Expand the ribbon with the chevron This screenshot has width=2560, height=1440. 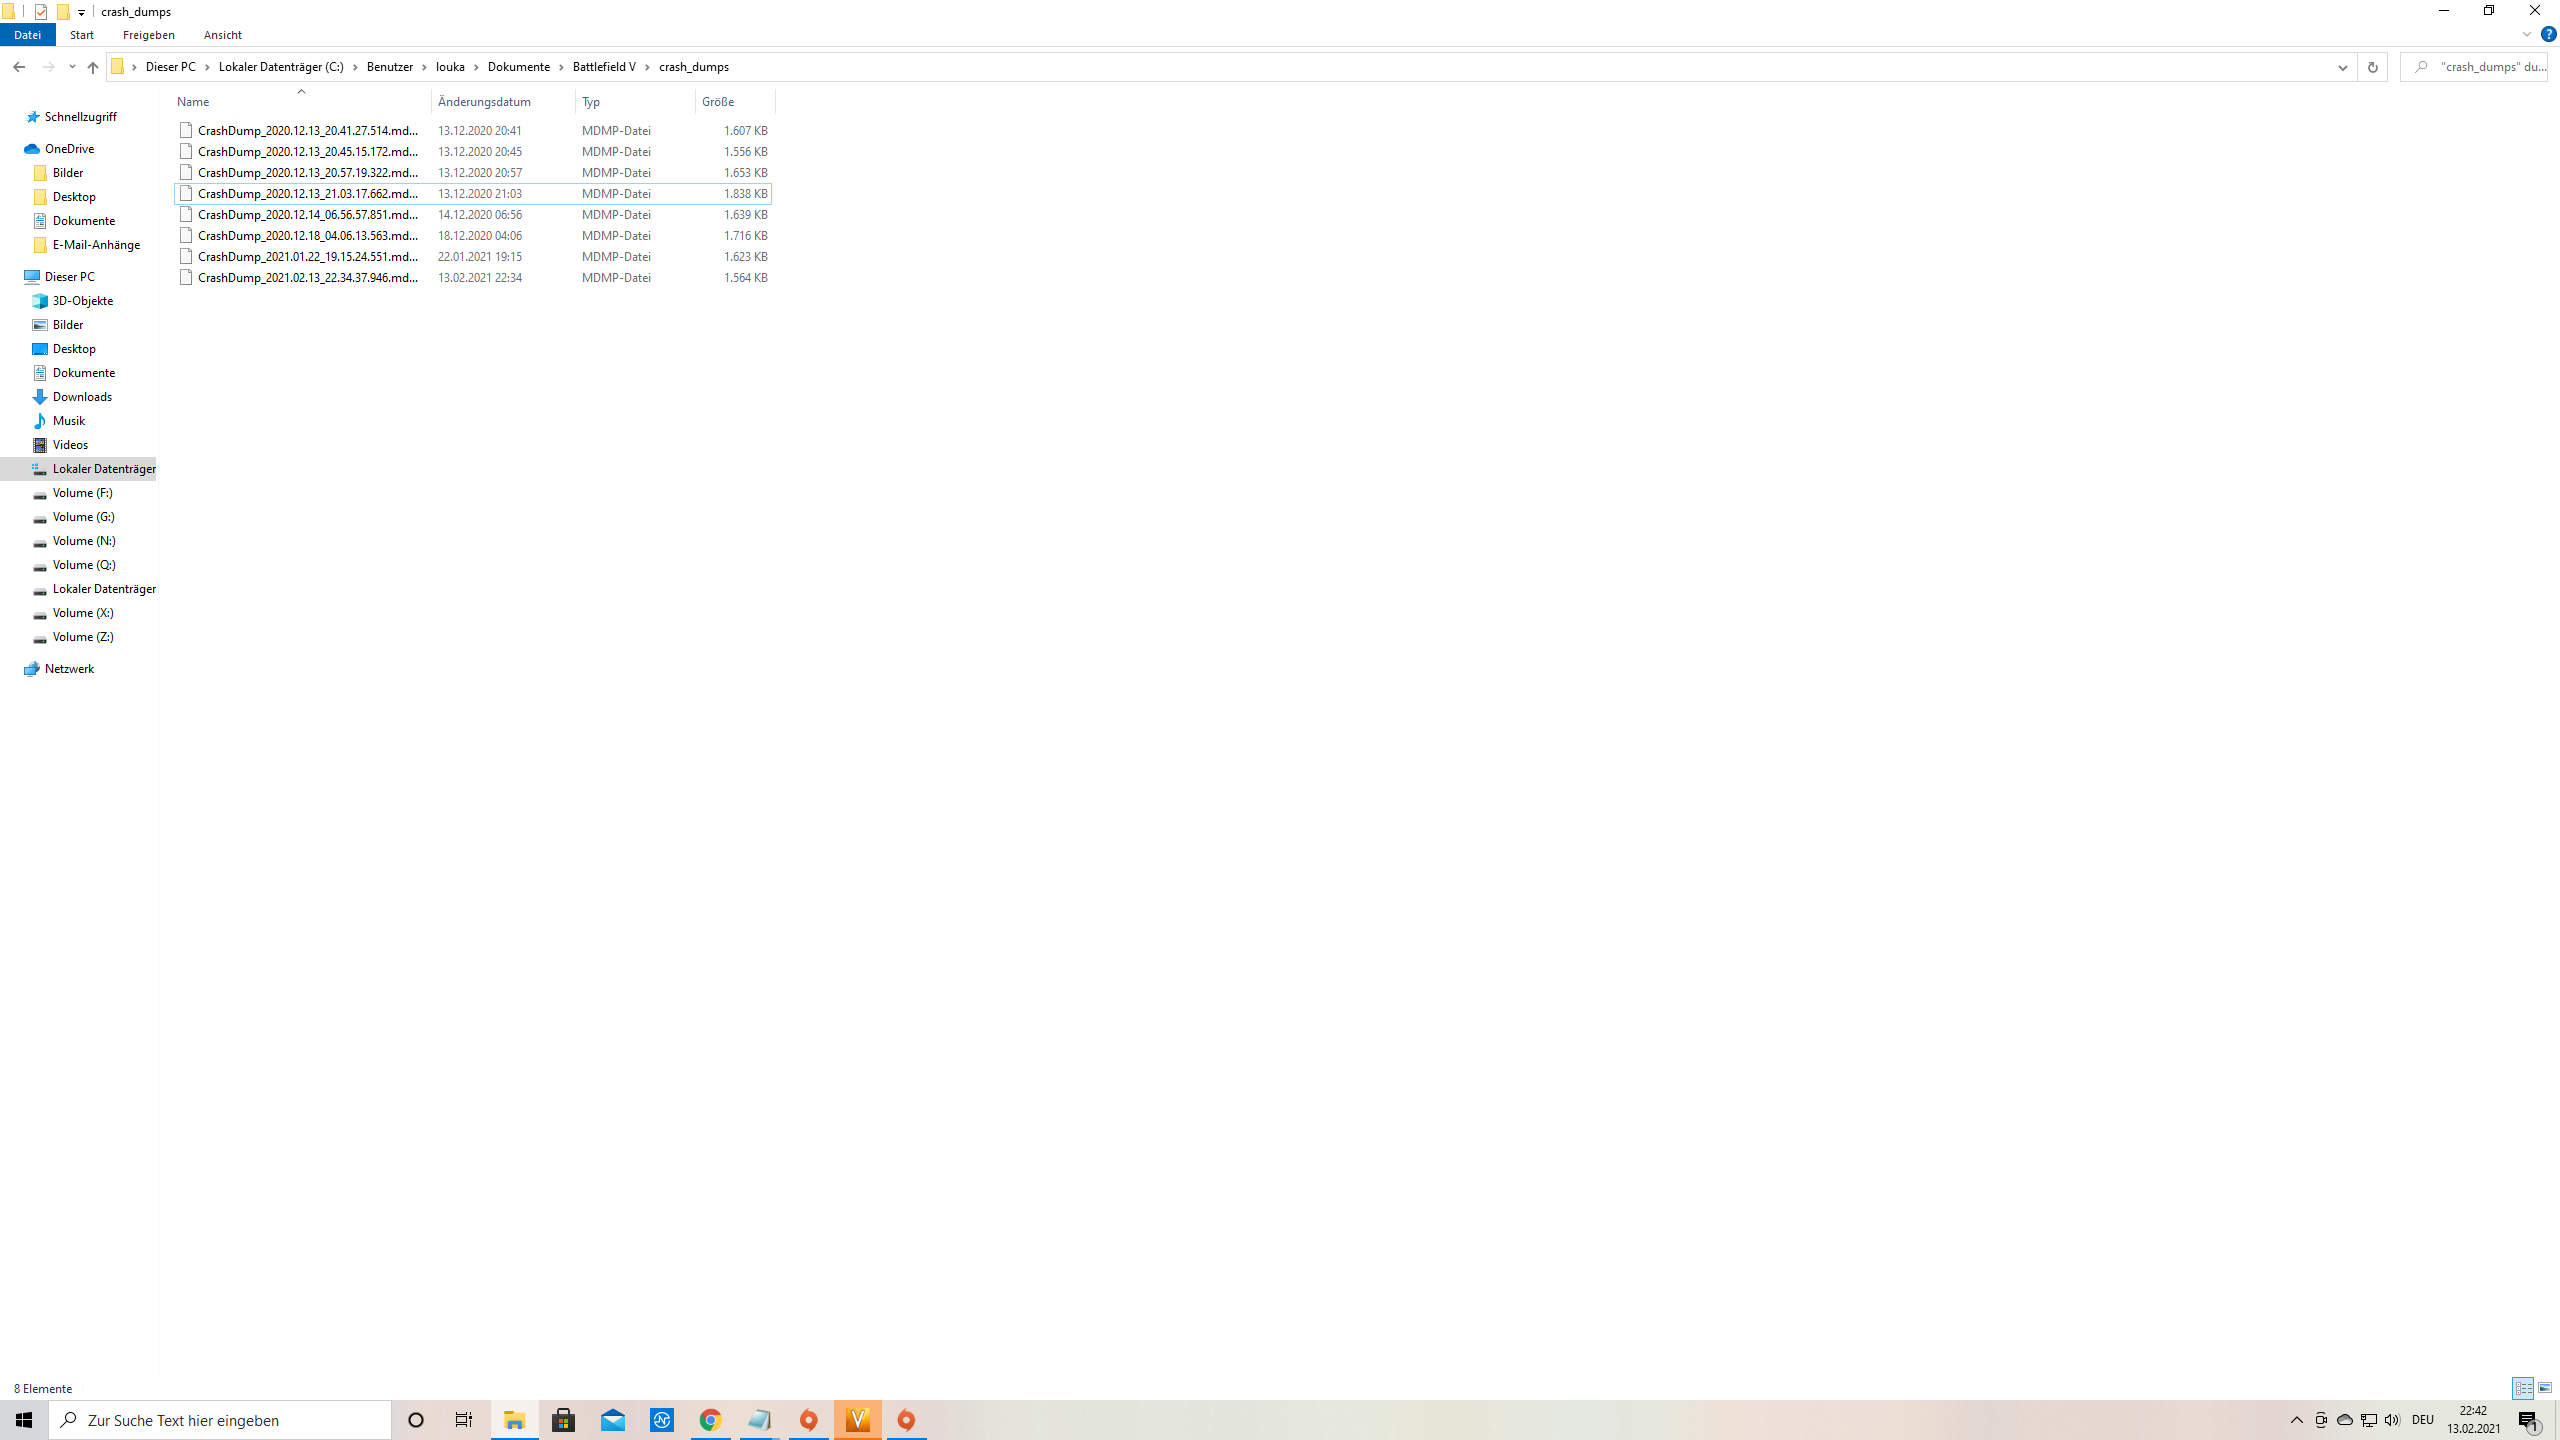coord(2527,34)
